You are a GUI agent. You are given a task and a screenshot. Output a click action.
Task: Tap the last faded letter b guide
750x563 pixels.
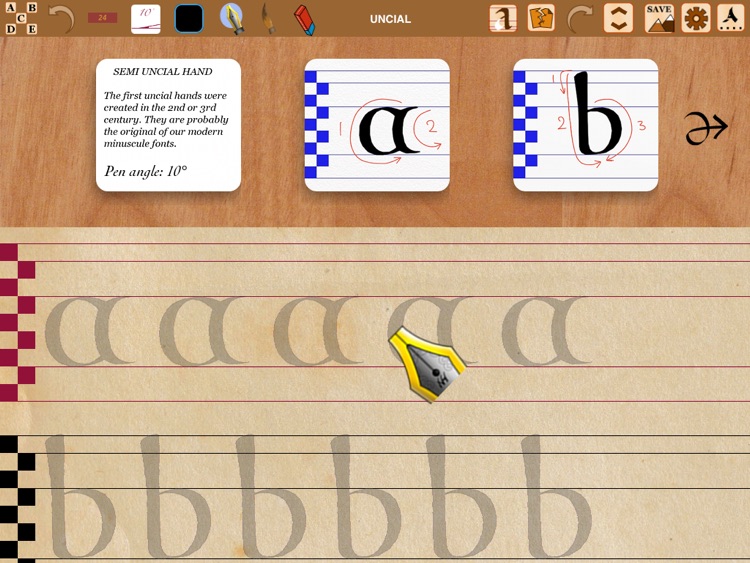pos(556,497)
